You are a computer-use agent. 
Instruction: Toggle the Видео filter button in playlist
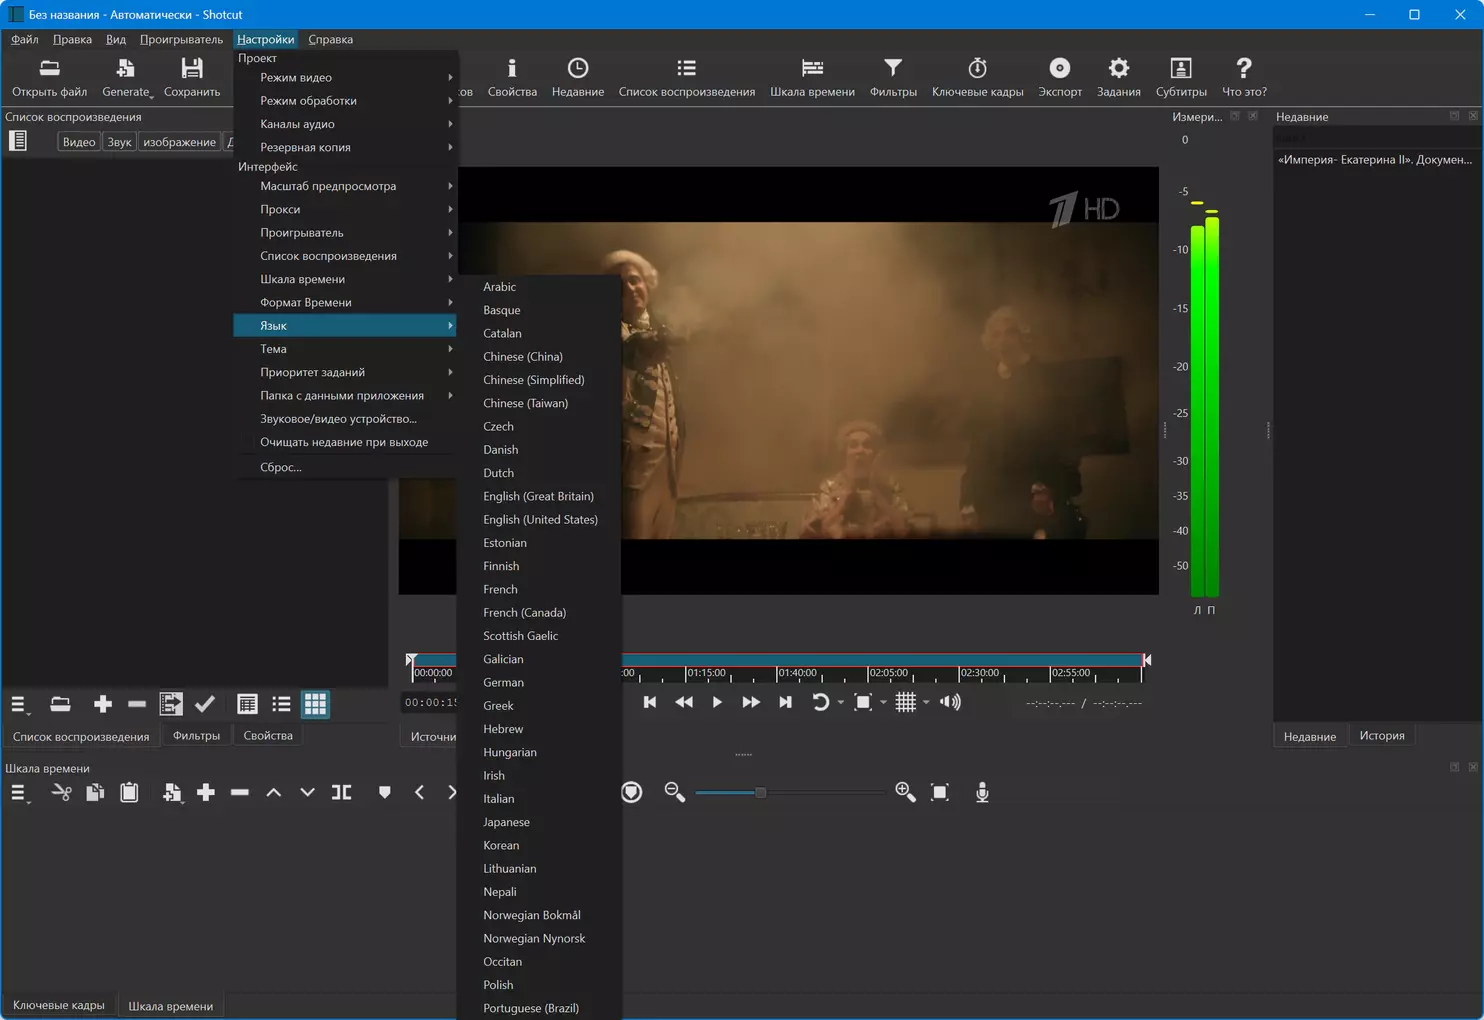79,142
